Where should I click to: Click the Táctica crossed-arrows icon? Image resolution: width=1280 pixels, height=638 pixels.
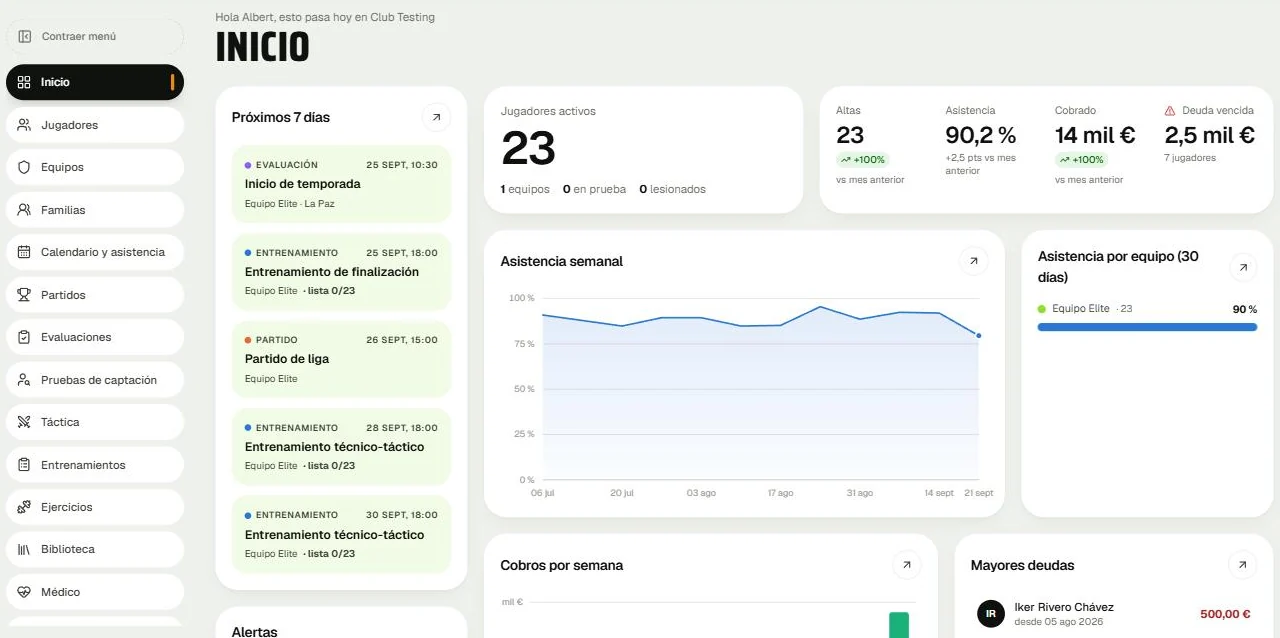24,422
